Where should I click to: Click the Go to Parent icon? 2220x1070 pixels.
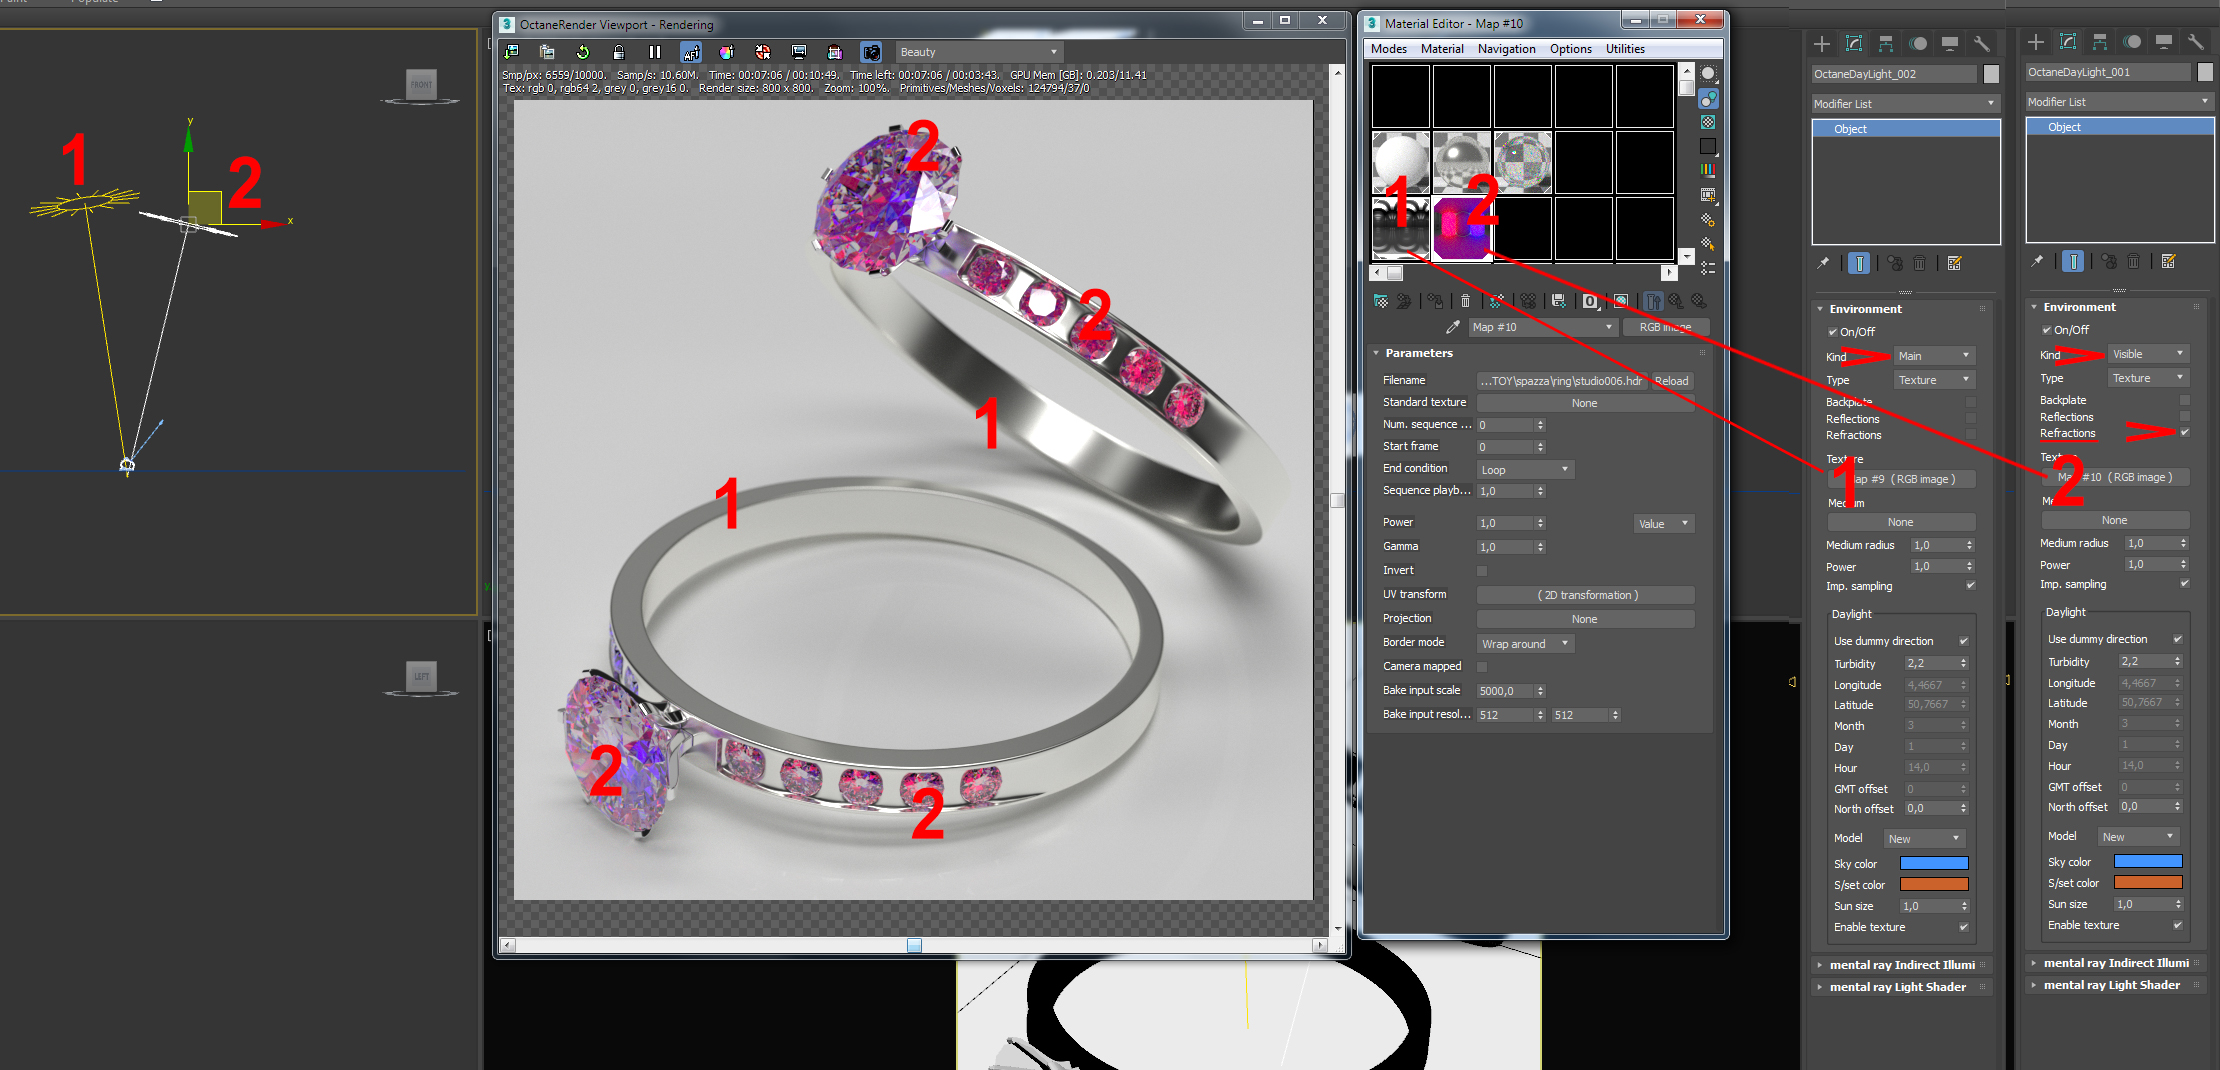point(1676,301)
